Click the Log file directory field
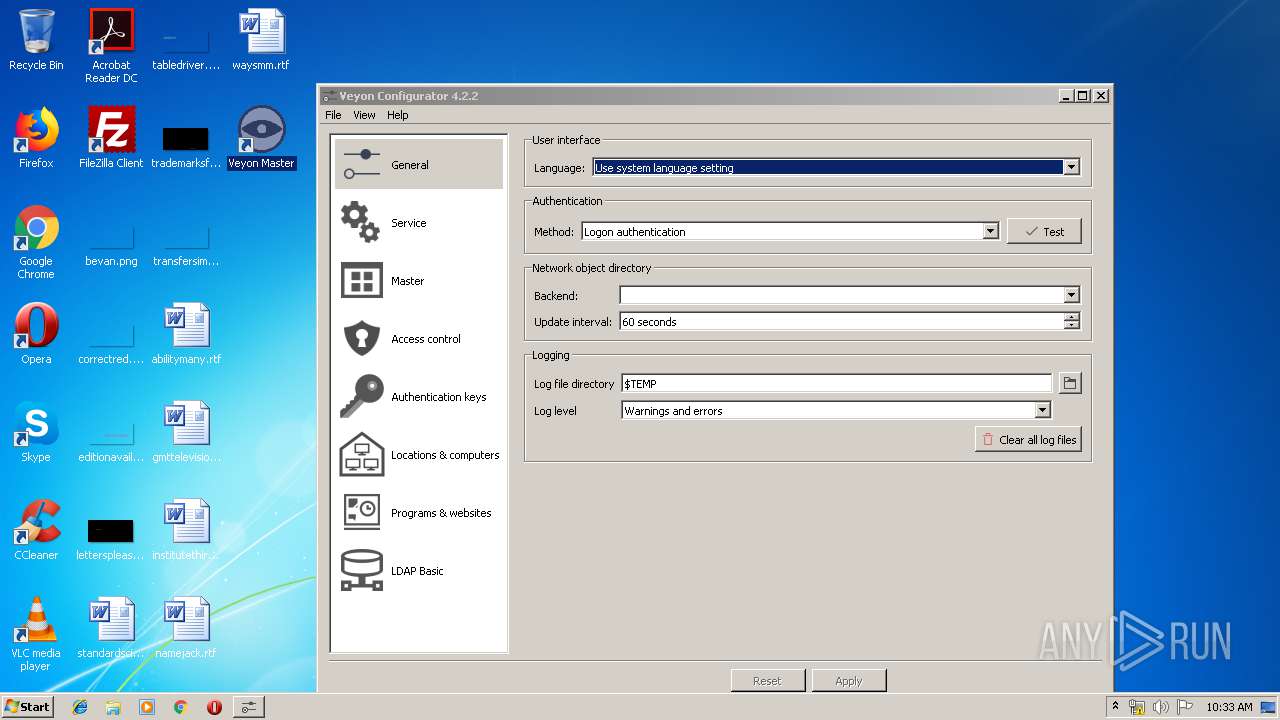Image resolution: width=1280 pixels, height=720 pixels. pos(836,383)
